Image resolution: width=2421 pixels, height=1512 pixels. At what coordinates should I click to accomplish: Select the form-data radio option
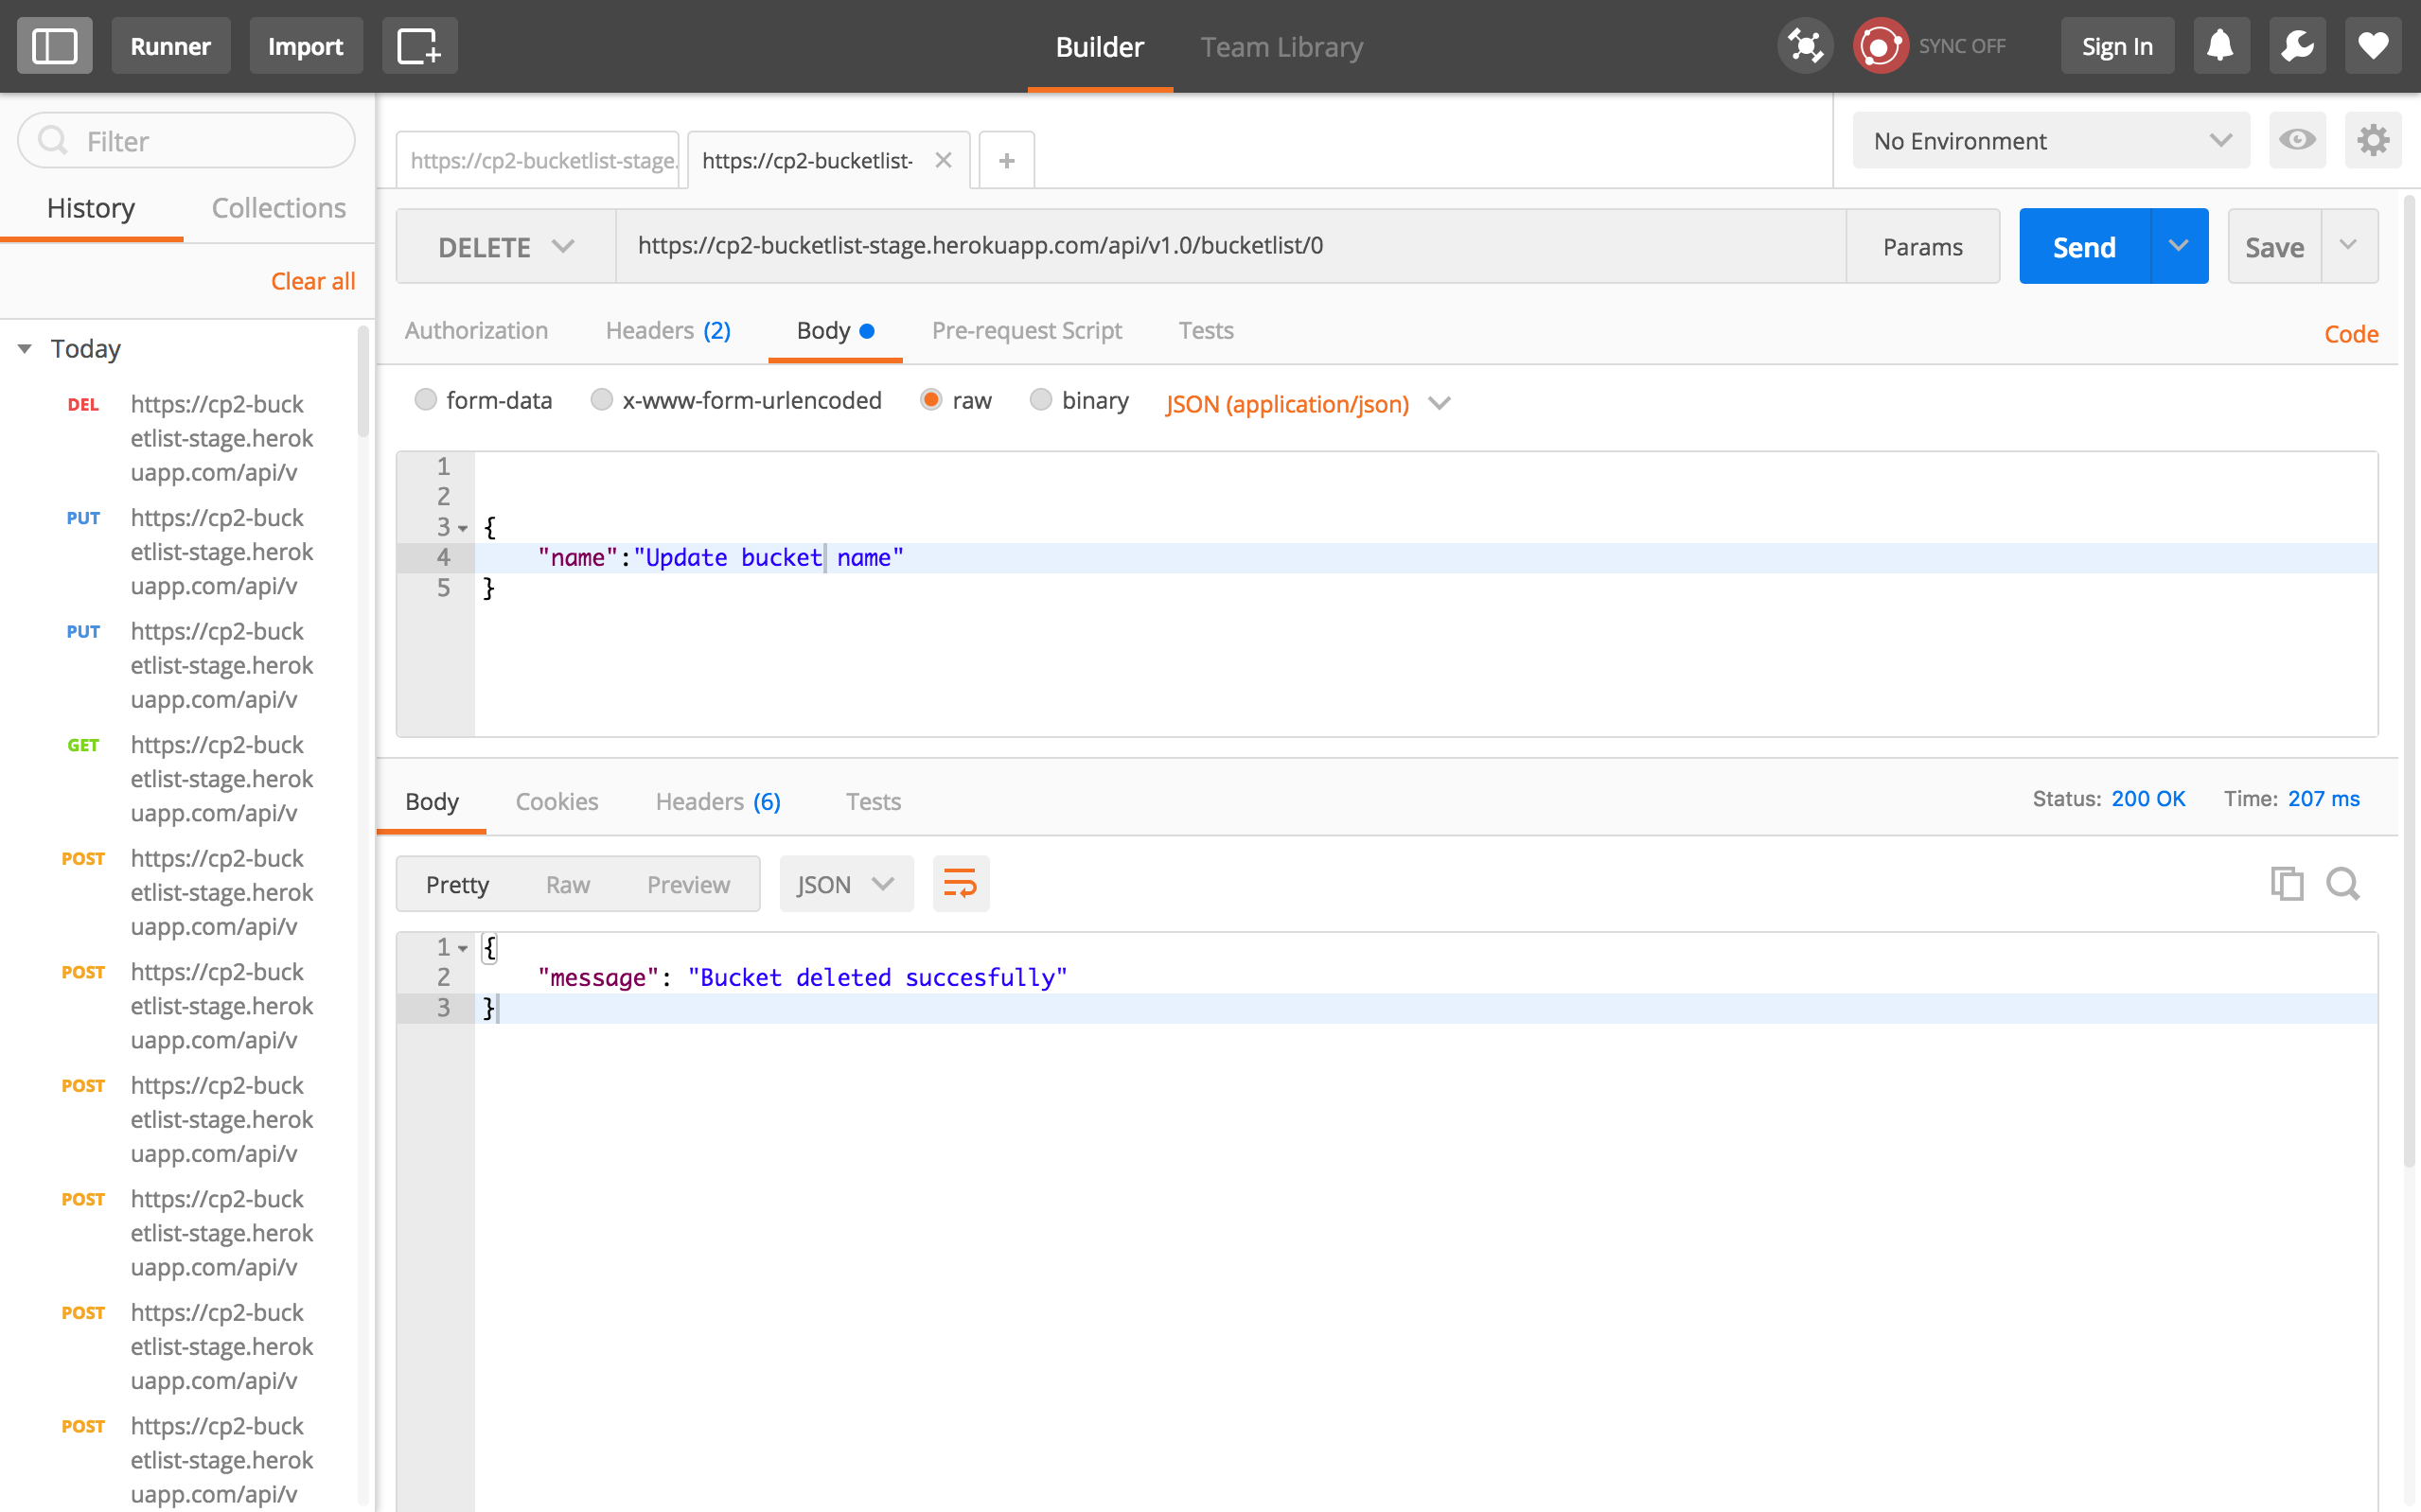pos(426,400)
